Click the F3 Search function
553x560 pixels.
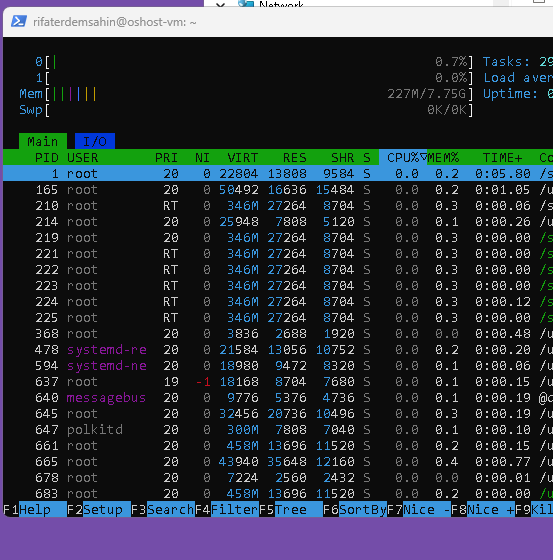(x=163, y=509)
